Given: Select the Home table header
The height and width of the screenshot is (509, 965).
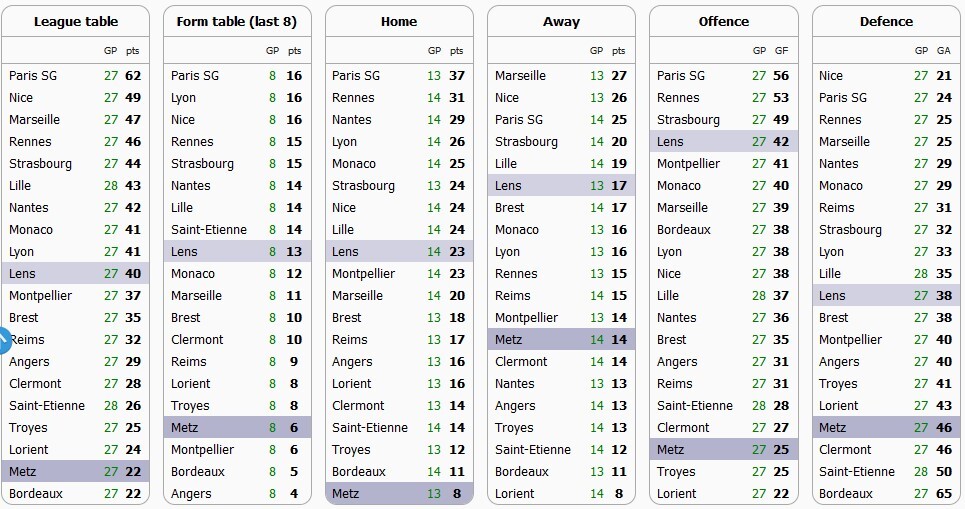Looking at the screenshot, I should [x=399, y=22].
